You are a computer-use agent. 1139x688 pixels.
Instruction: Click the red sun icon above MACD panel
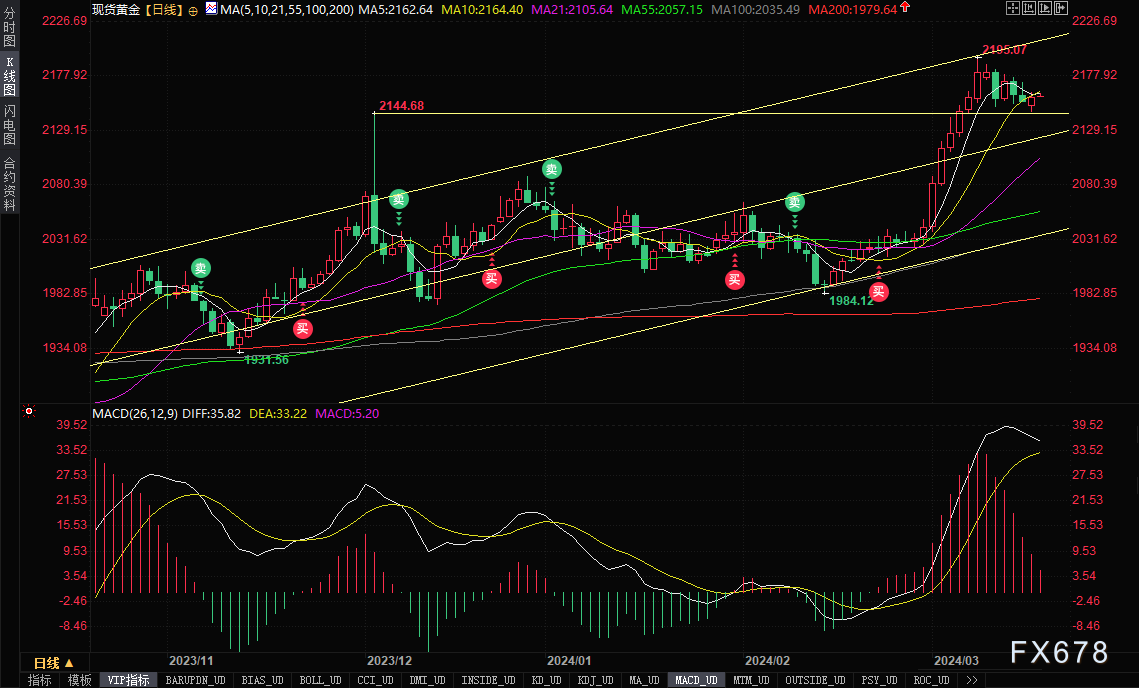click(29, 411)
